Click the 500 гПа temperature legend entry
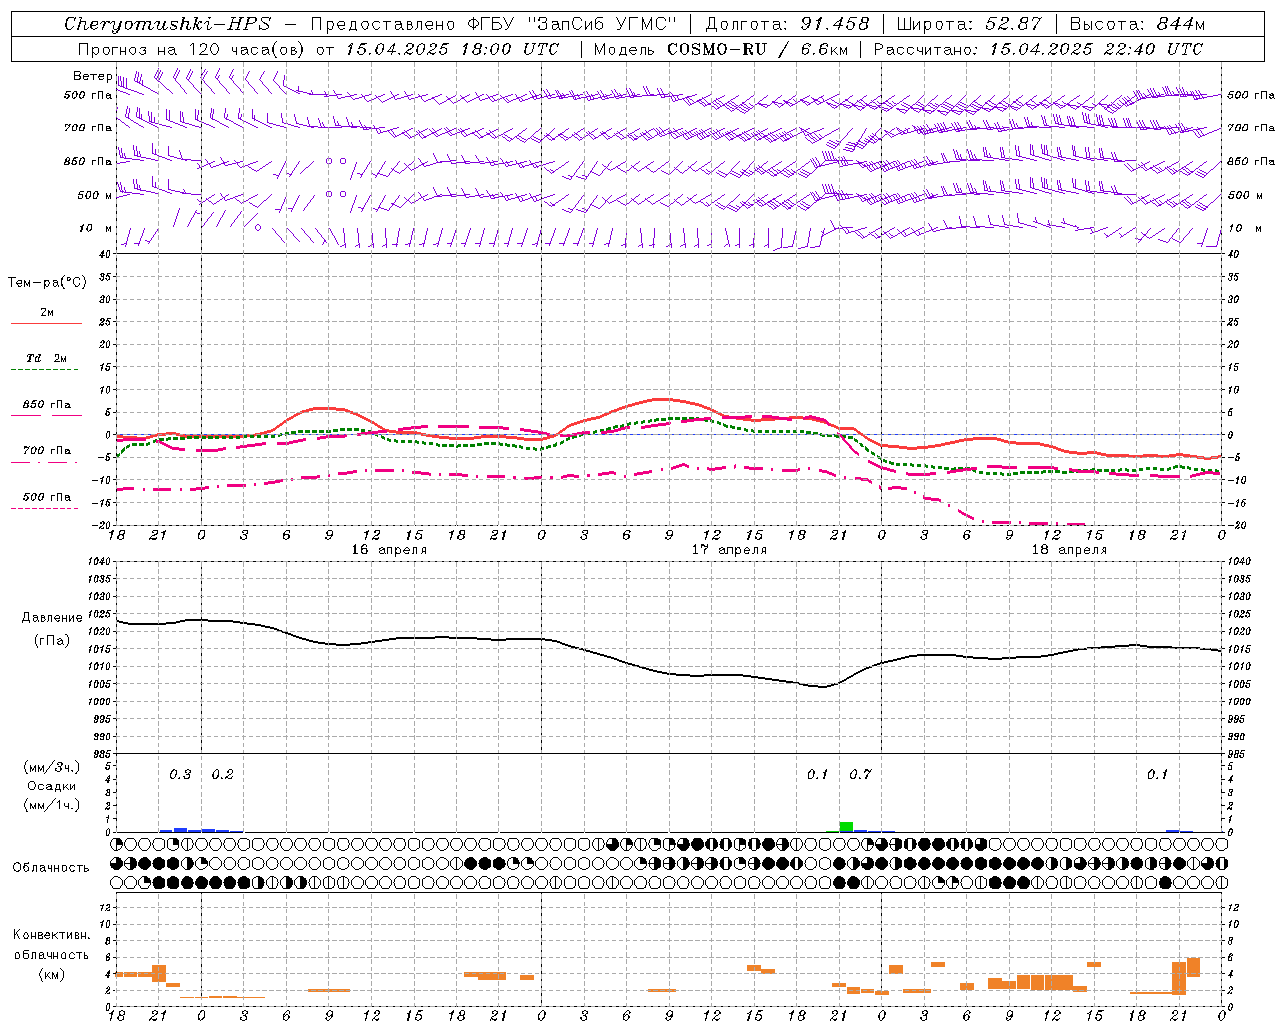 point(46,497)
